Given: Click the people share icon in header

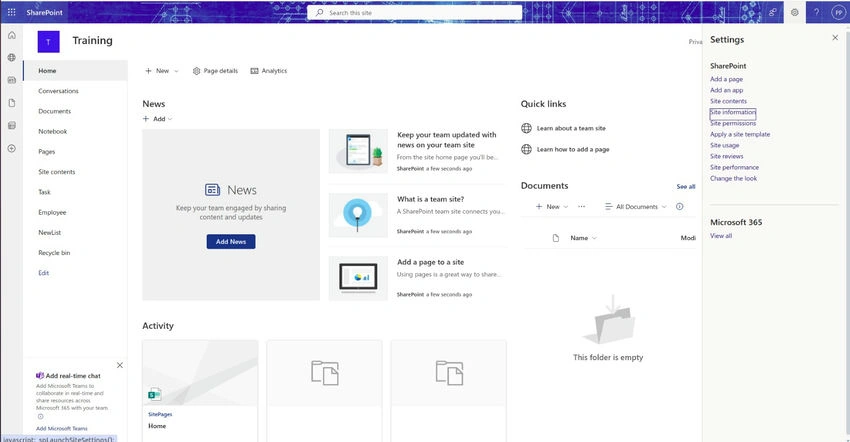Looking at the screenshot, I should (772, 12).
